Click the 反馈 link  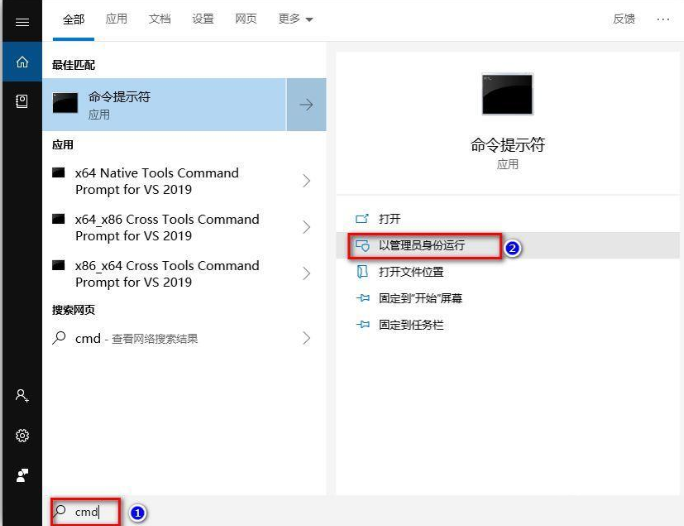pos(624,19)
